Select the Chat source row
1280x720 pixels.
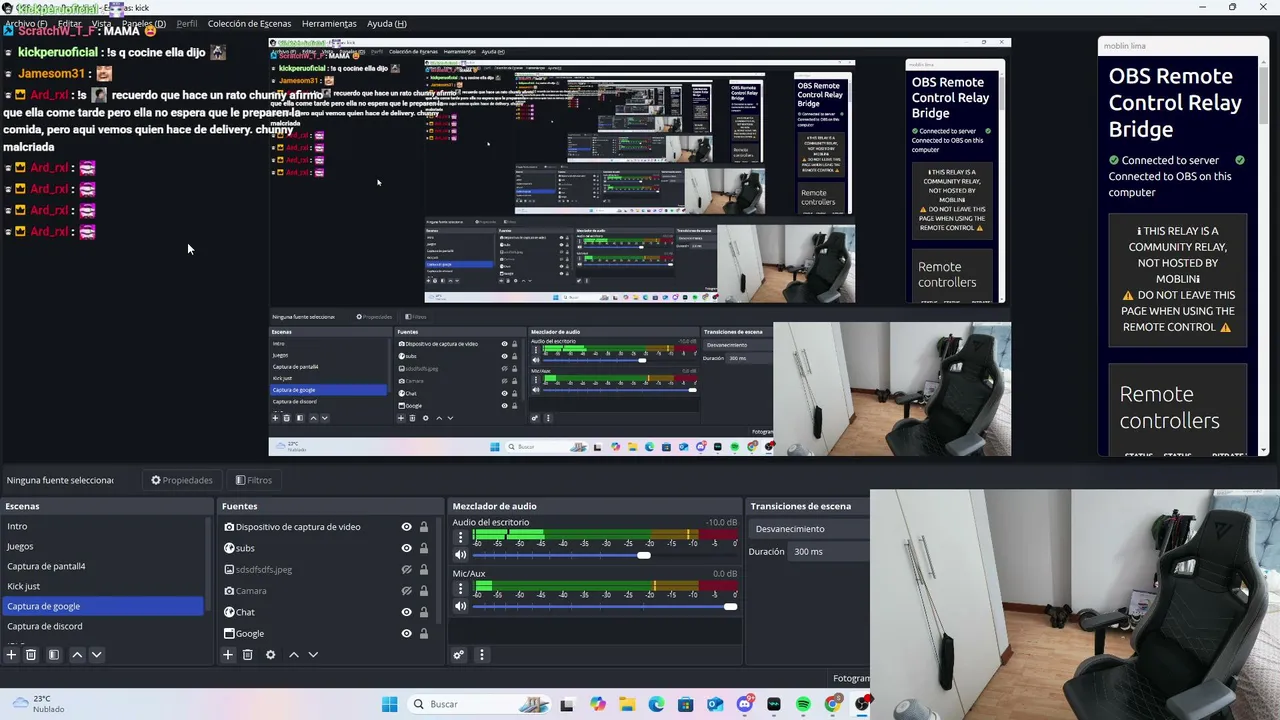[x=329, y=612]
